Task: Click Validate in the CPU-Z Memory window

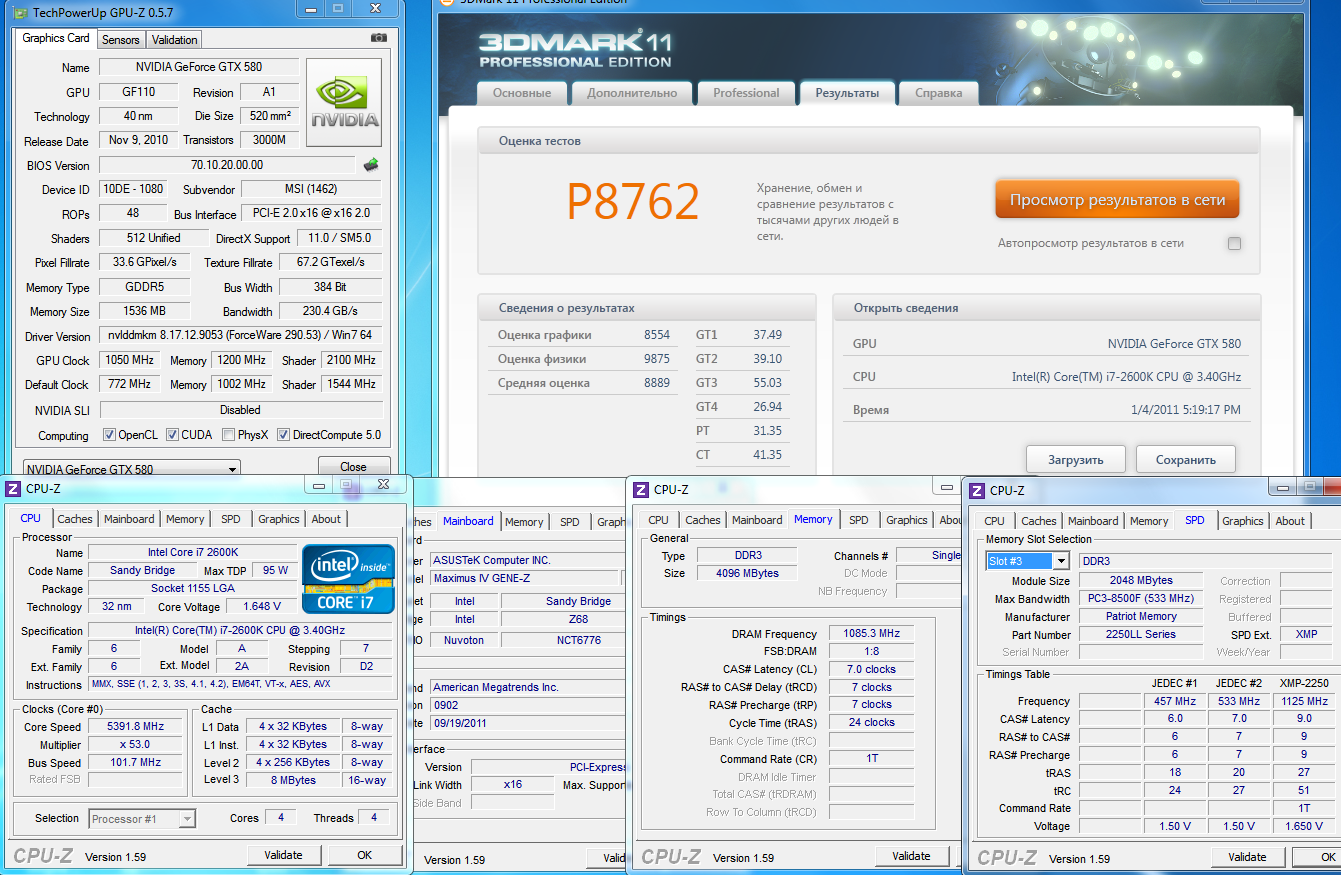Action: 911,856
